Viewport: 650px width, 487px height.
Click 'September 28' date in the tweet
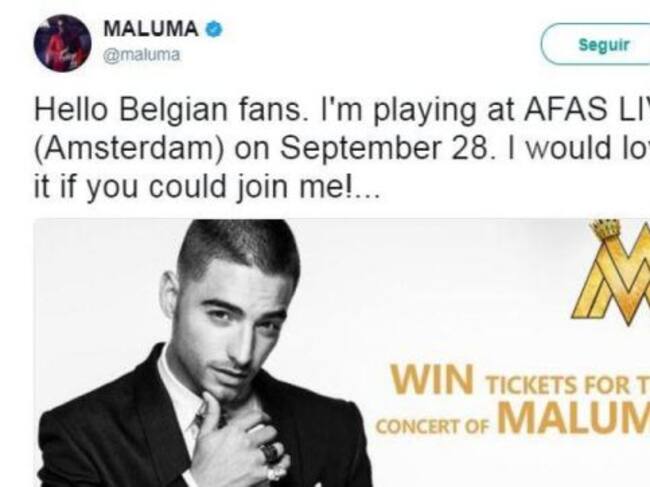tap(384, 149)
